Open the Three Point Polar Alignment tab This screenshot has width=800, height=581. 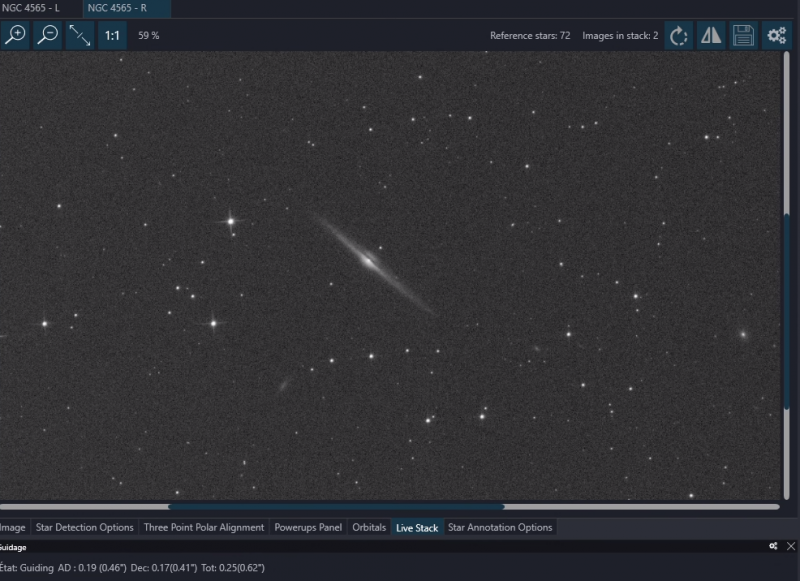204,527
